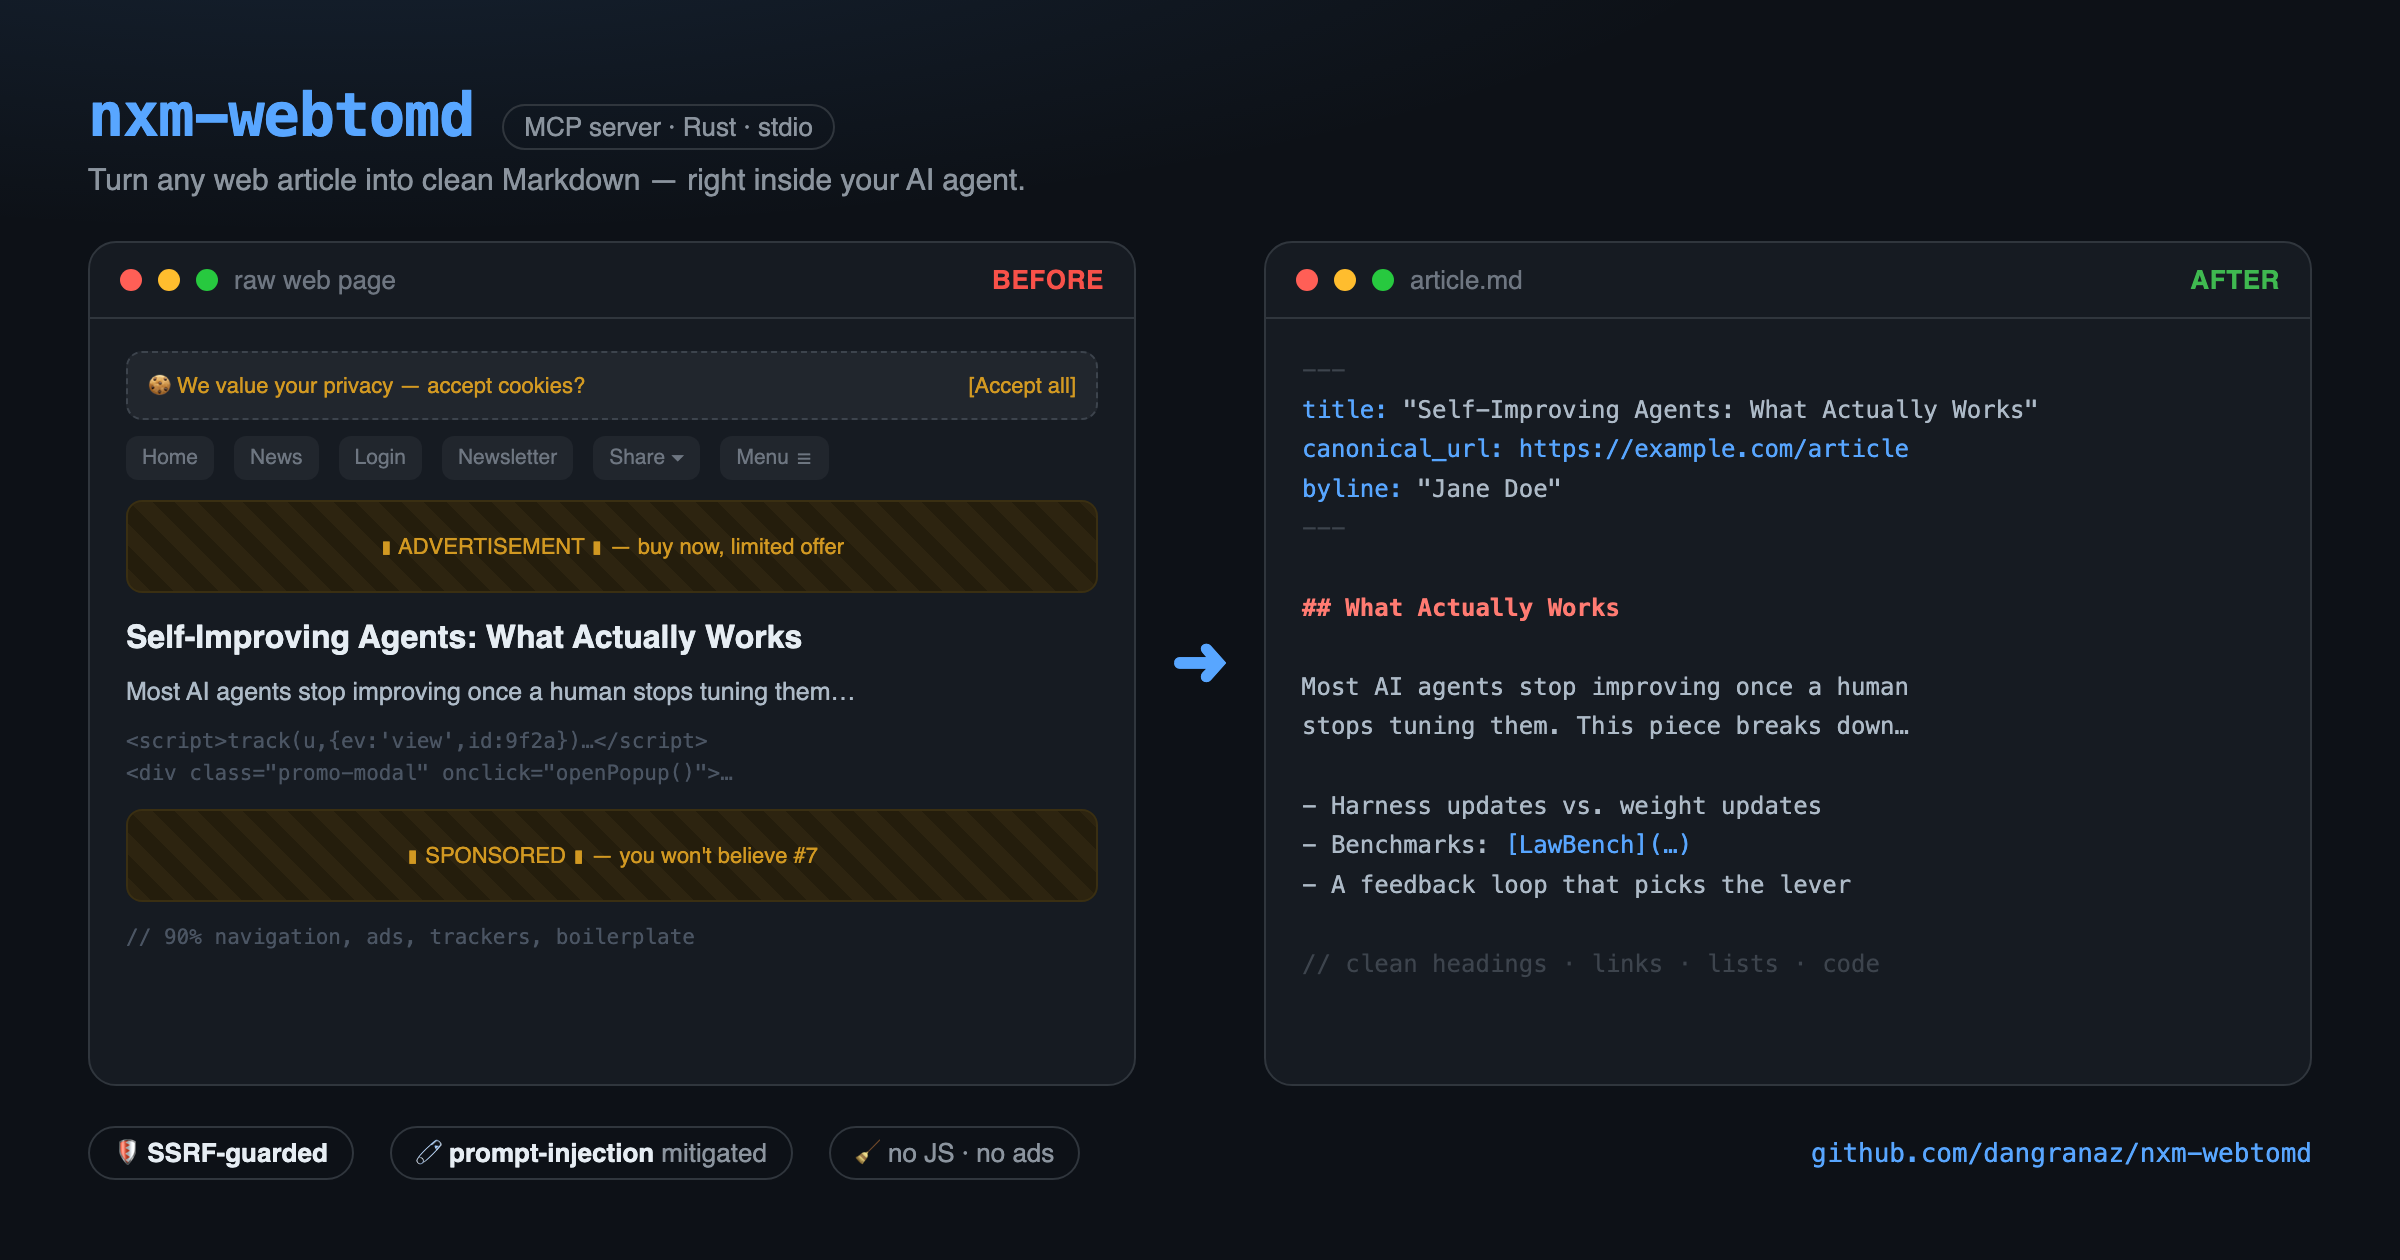Click the title front-matter line
2400x1260 pixels.
(x=1669, y=410)
